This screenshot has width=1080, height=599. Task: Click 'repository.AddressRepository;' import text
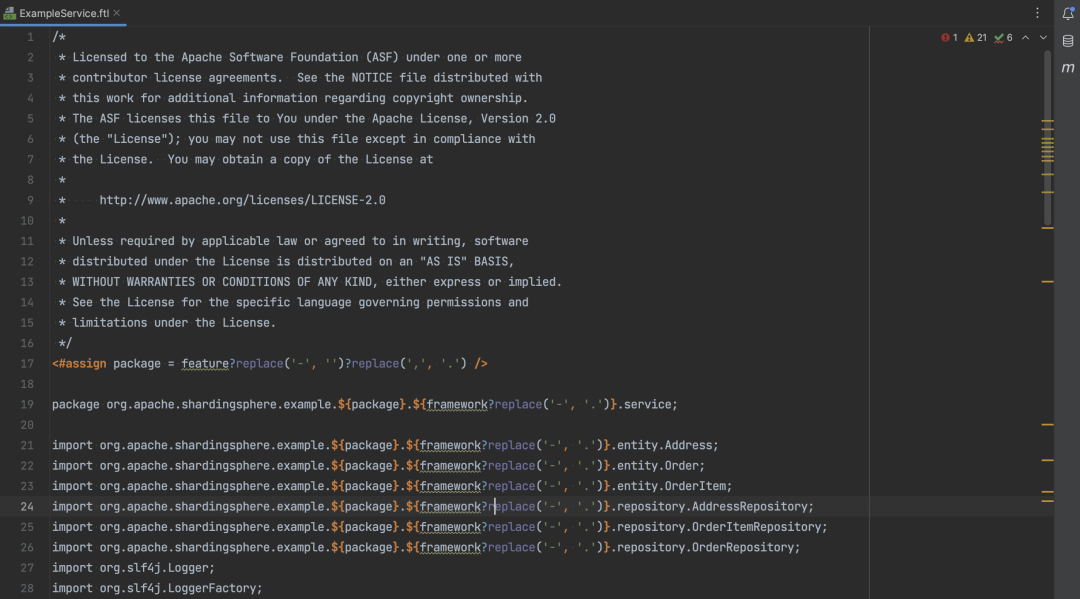coord(715,507)
